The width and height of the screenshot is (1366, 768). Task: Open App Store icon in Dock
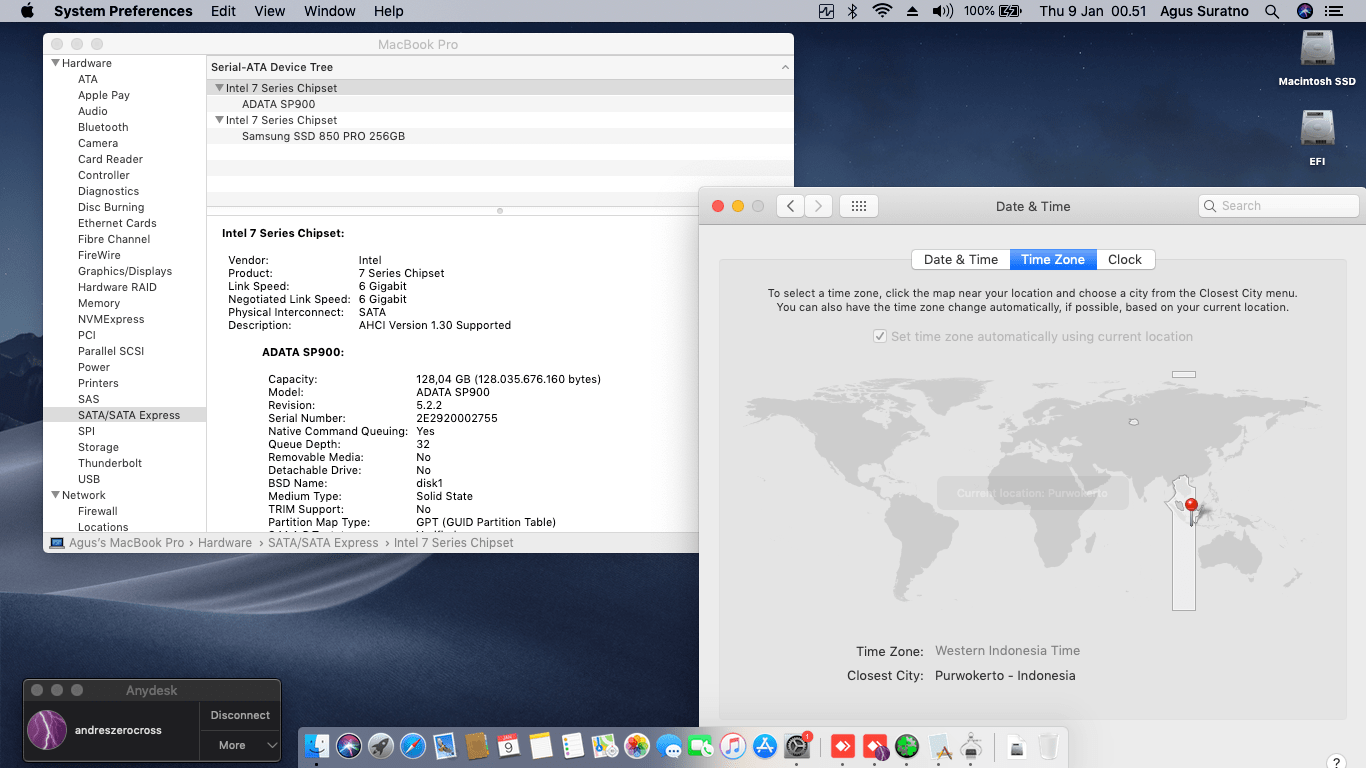[x=765, y=746]
